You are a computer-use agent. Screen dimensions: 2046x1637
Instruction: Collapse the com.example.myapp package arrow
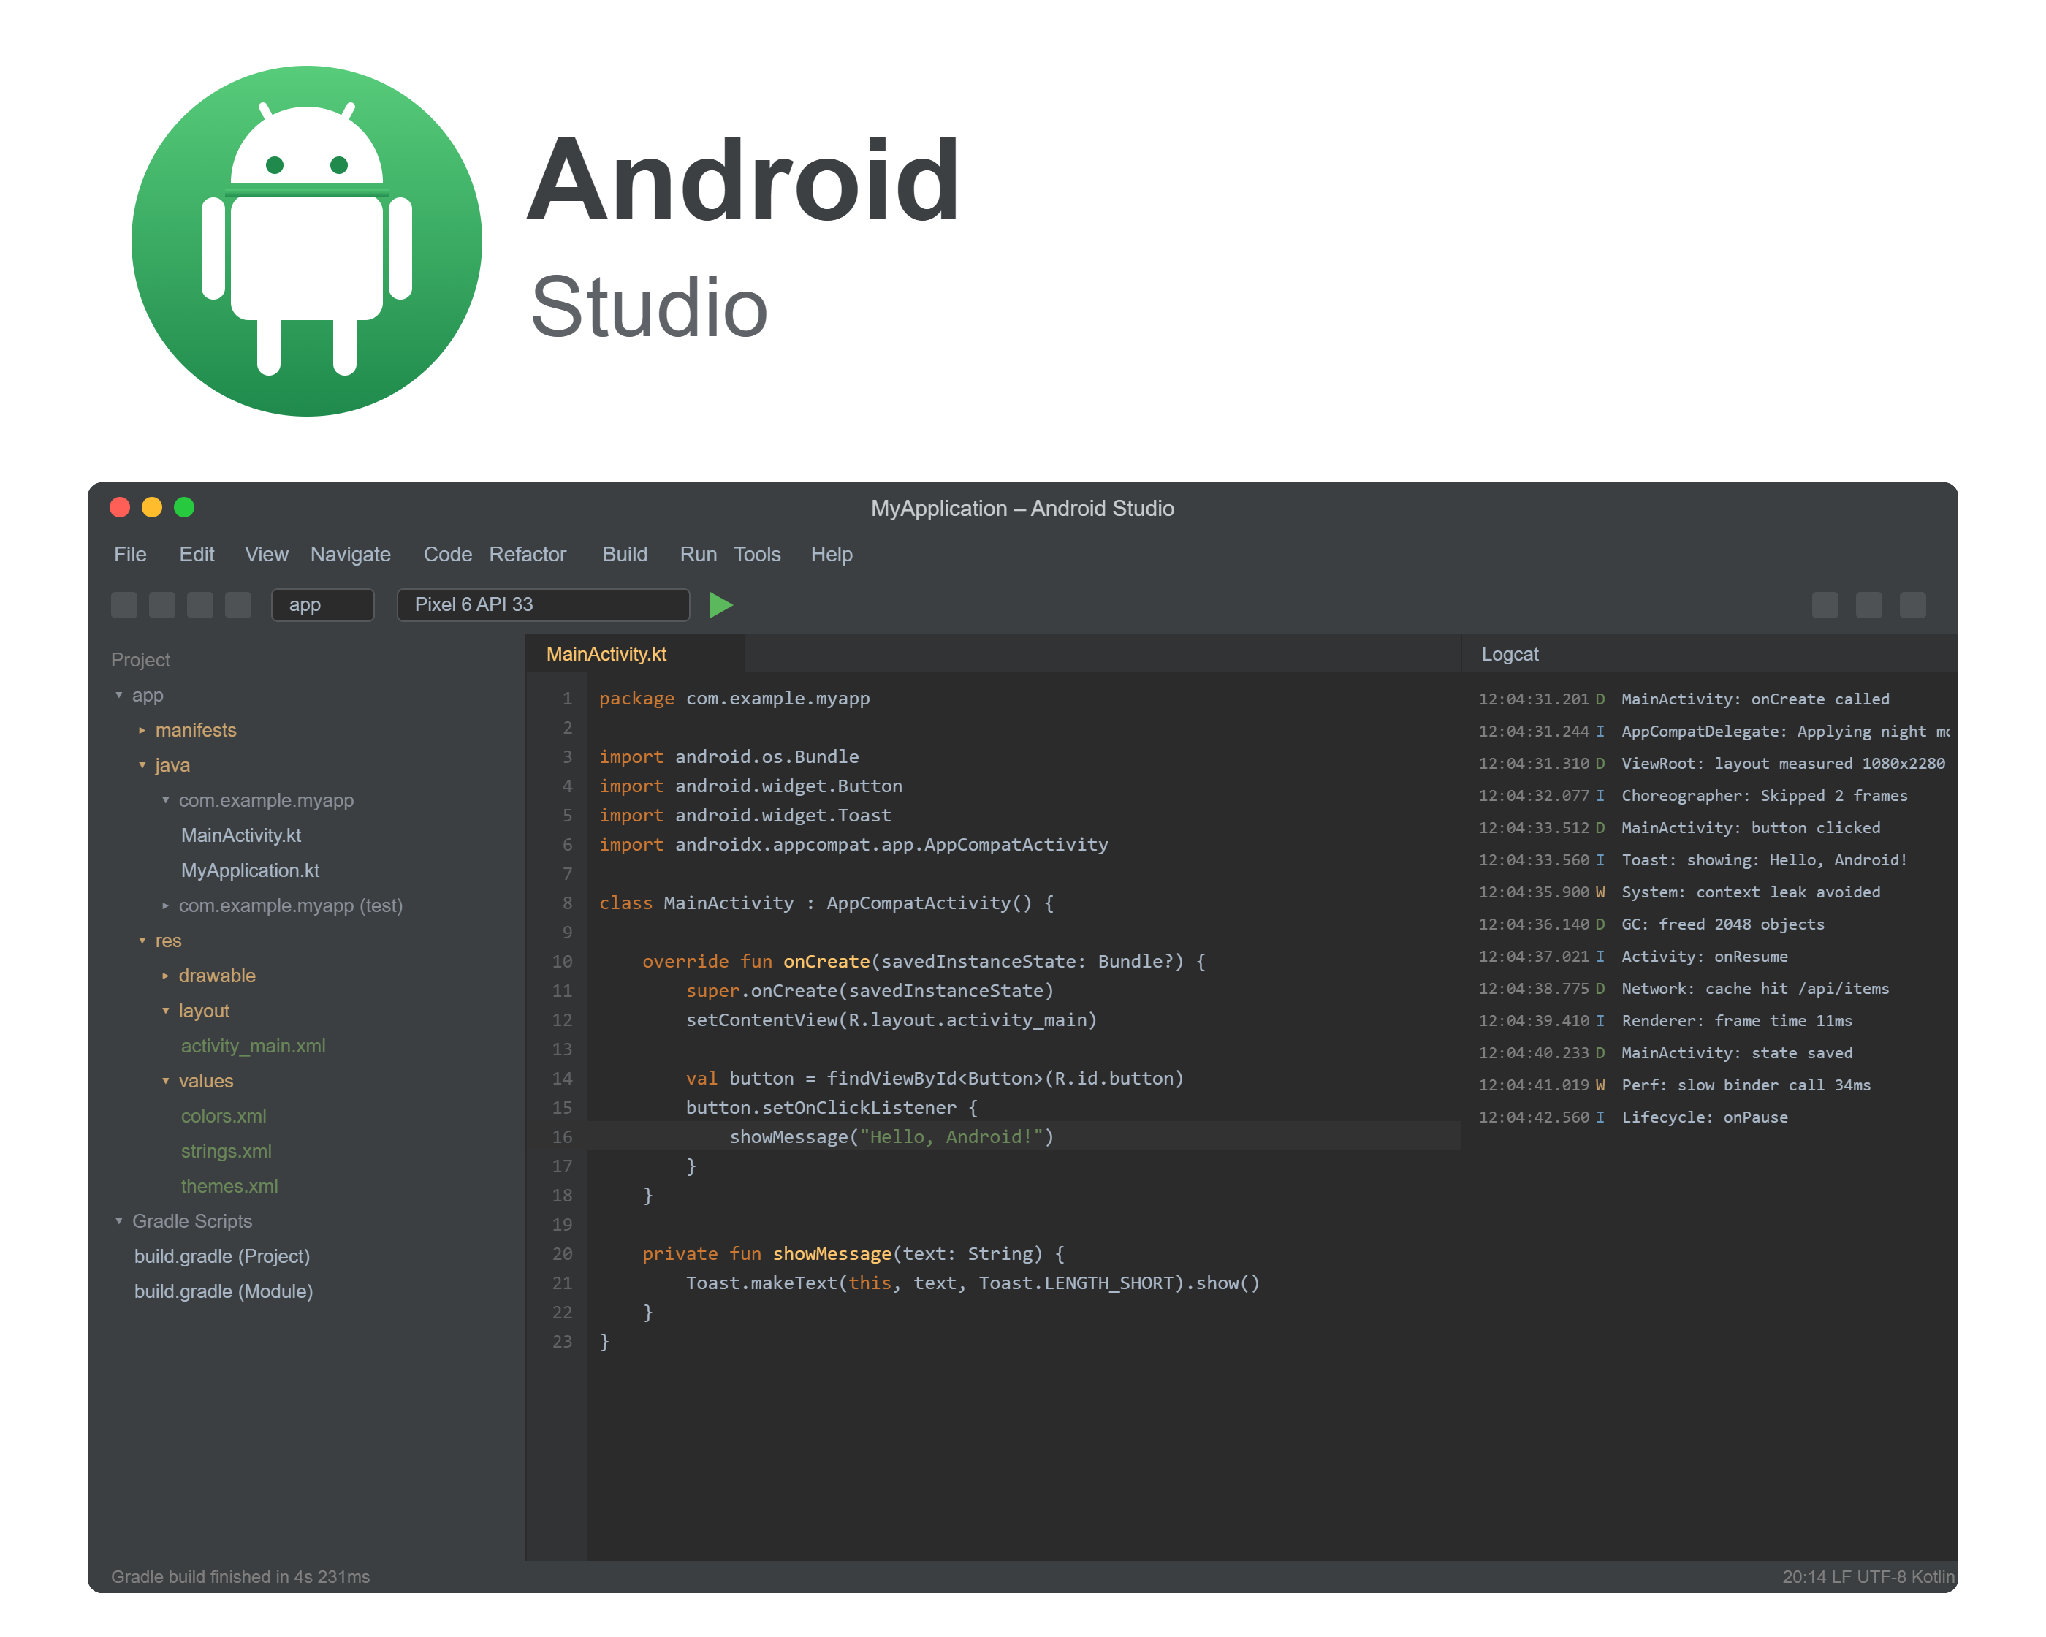click(x=165, y=800)
